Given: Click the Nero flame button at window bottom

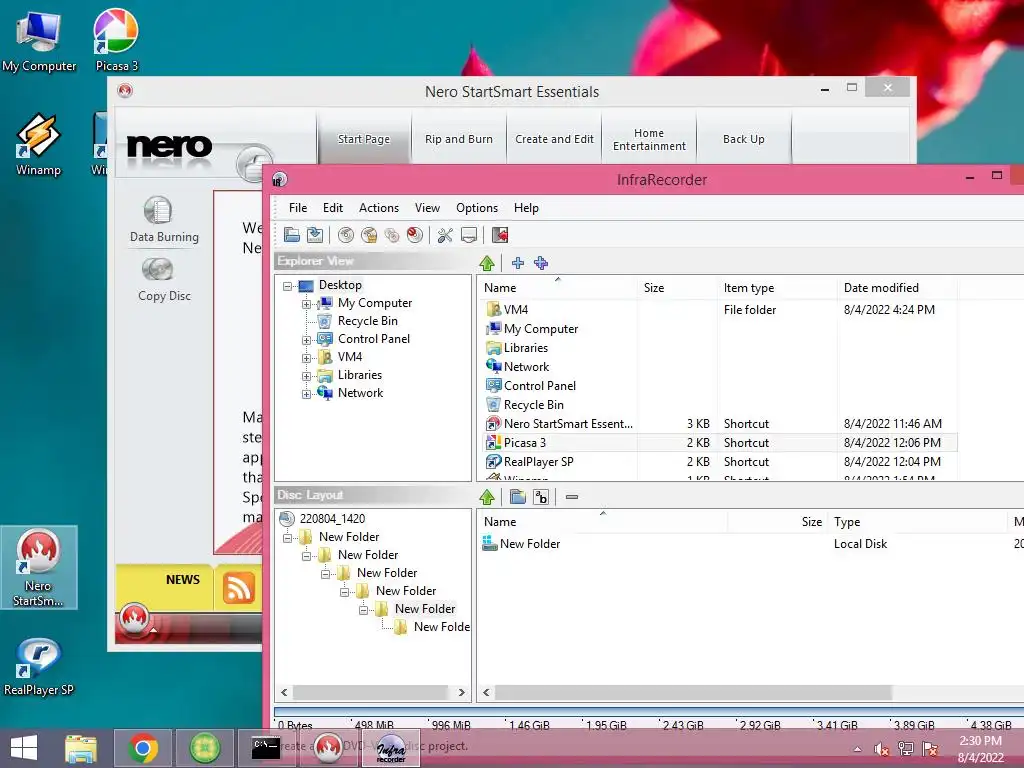Looking at the screenshot, I should 134,618.
